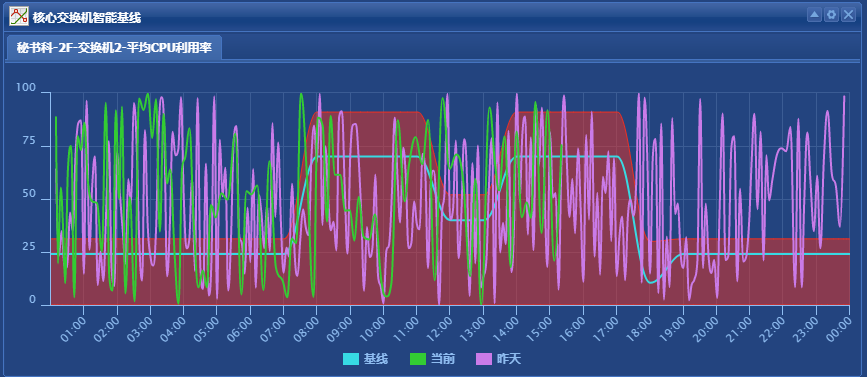The width and height of the screenshot is (867, 377).
Task: Click the 06:00 x-axis label
Action: 239,328
